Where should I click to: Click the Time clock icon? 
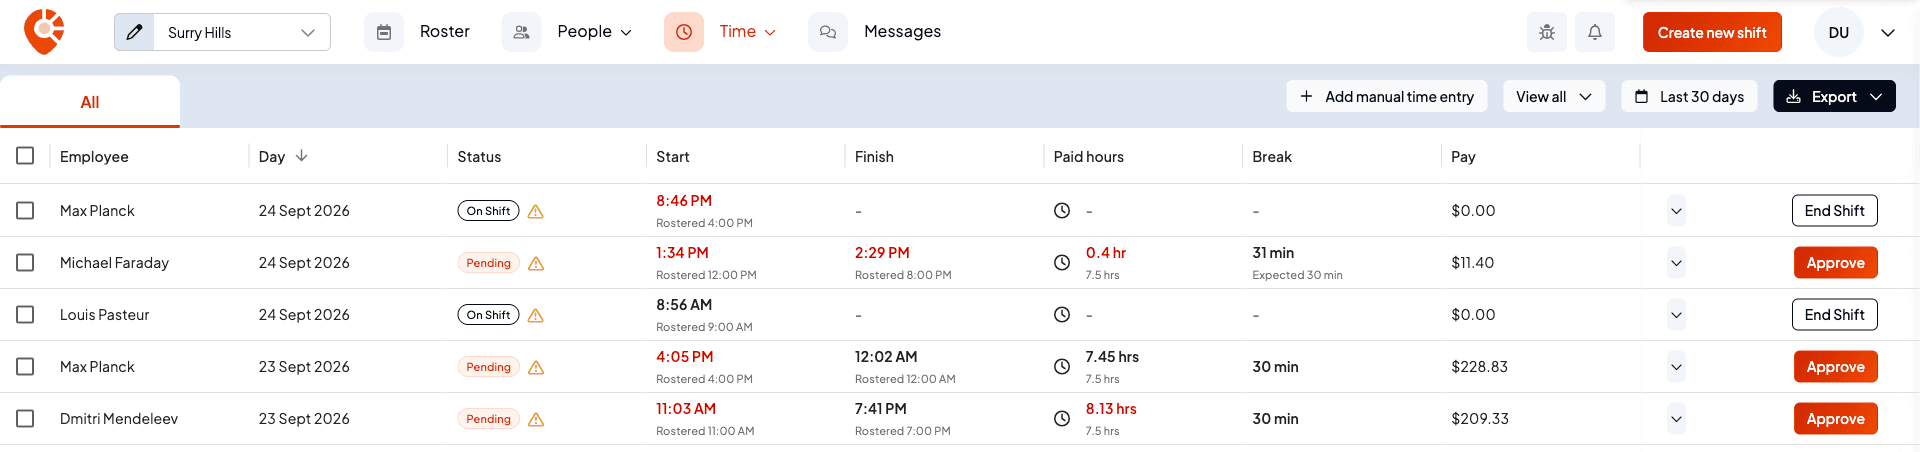tap(684, 32)
